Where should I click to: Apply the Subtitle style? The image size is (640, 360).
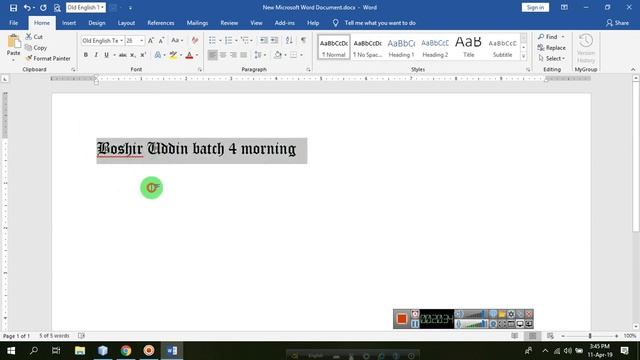[502, 47]
